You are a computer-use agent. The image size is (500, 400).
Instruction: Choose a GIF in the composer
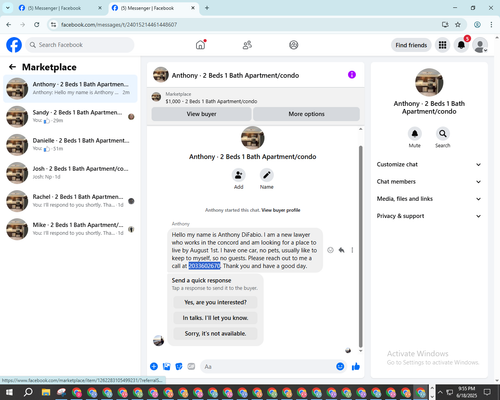coord(191,367)
